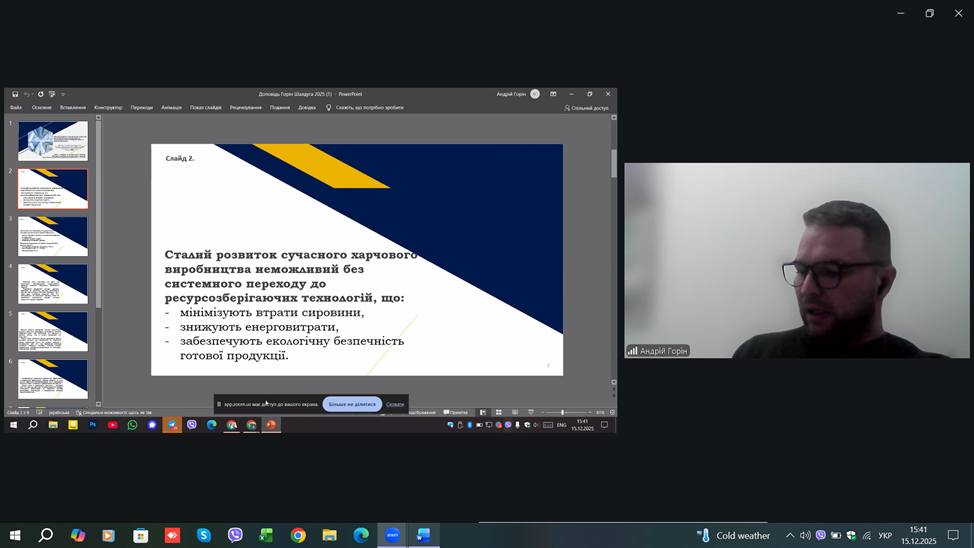974x548 pixels.
Task: Click the Спільний доступ share button
Action: [587, 108]
